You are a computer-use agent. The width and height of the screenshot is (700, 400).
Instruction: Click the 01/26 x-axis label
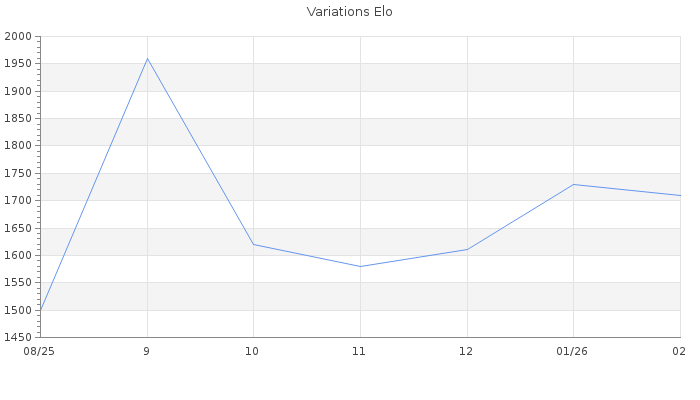click(573, 351)
